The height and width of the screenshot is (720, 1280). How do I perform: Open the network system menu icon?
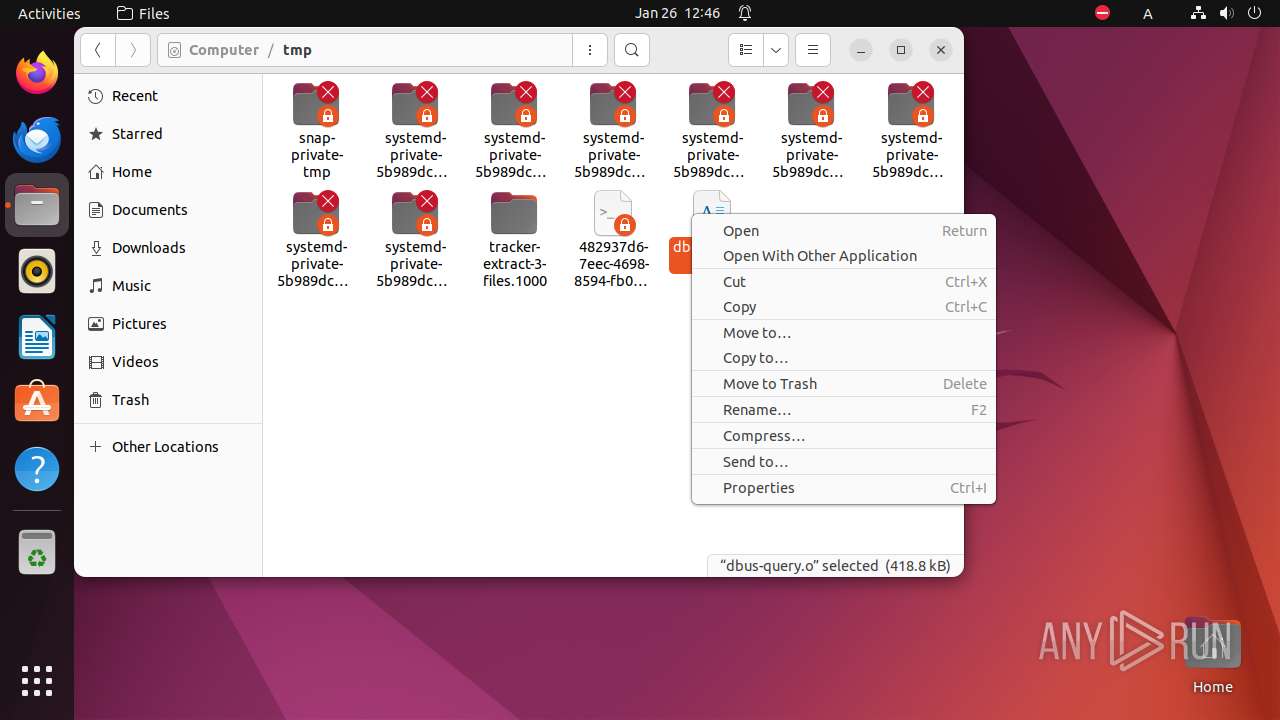1199,13
